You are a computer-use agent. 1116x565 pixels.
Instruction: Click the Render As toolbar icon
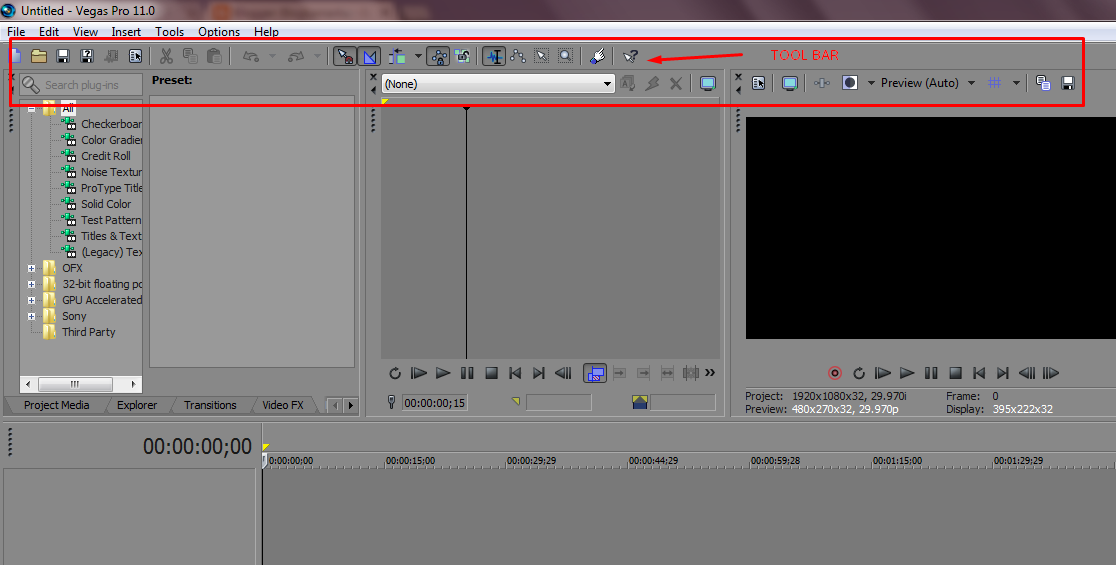tap(111, 56)
